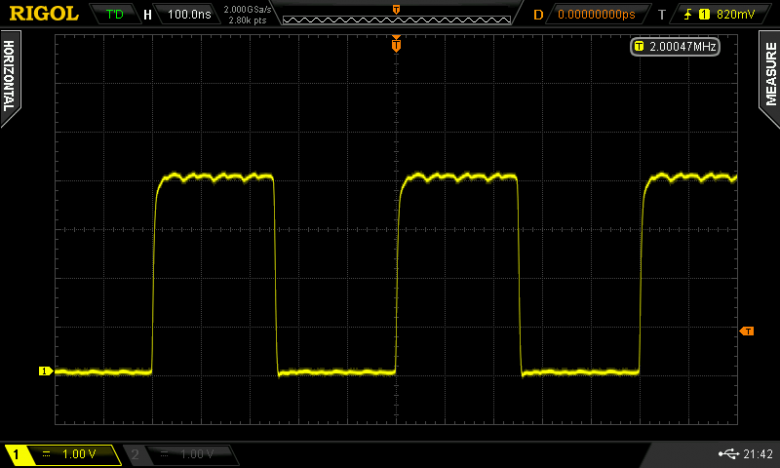Click the frequency counter 2.00047MHz badge
780x468 pixels.
[675, 46]
